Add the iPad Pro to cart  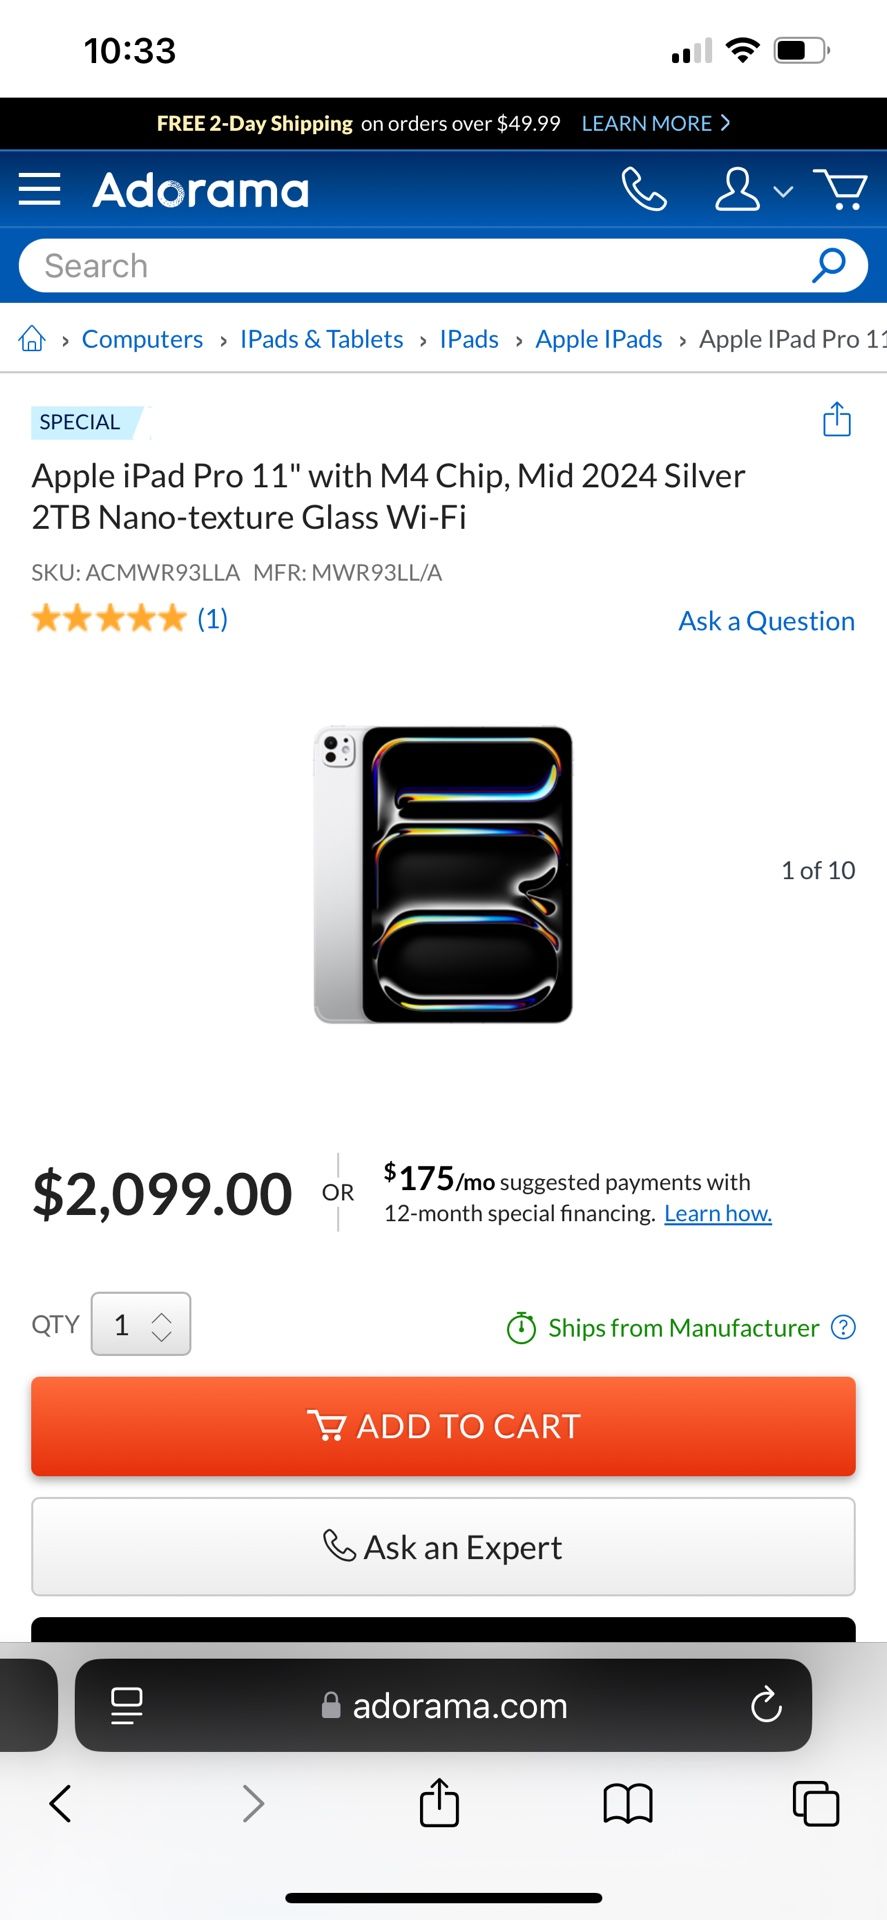click(443, 1426)
